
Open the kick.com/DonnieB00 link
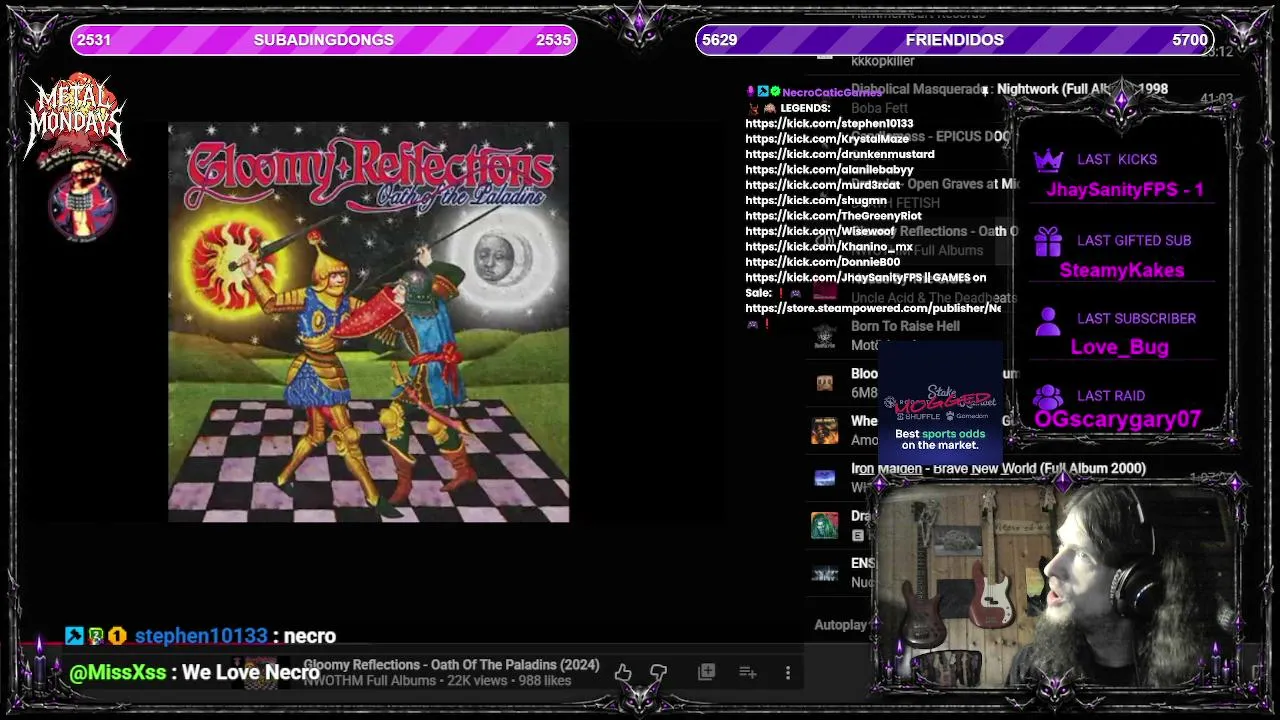point(822,262)
